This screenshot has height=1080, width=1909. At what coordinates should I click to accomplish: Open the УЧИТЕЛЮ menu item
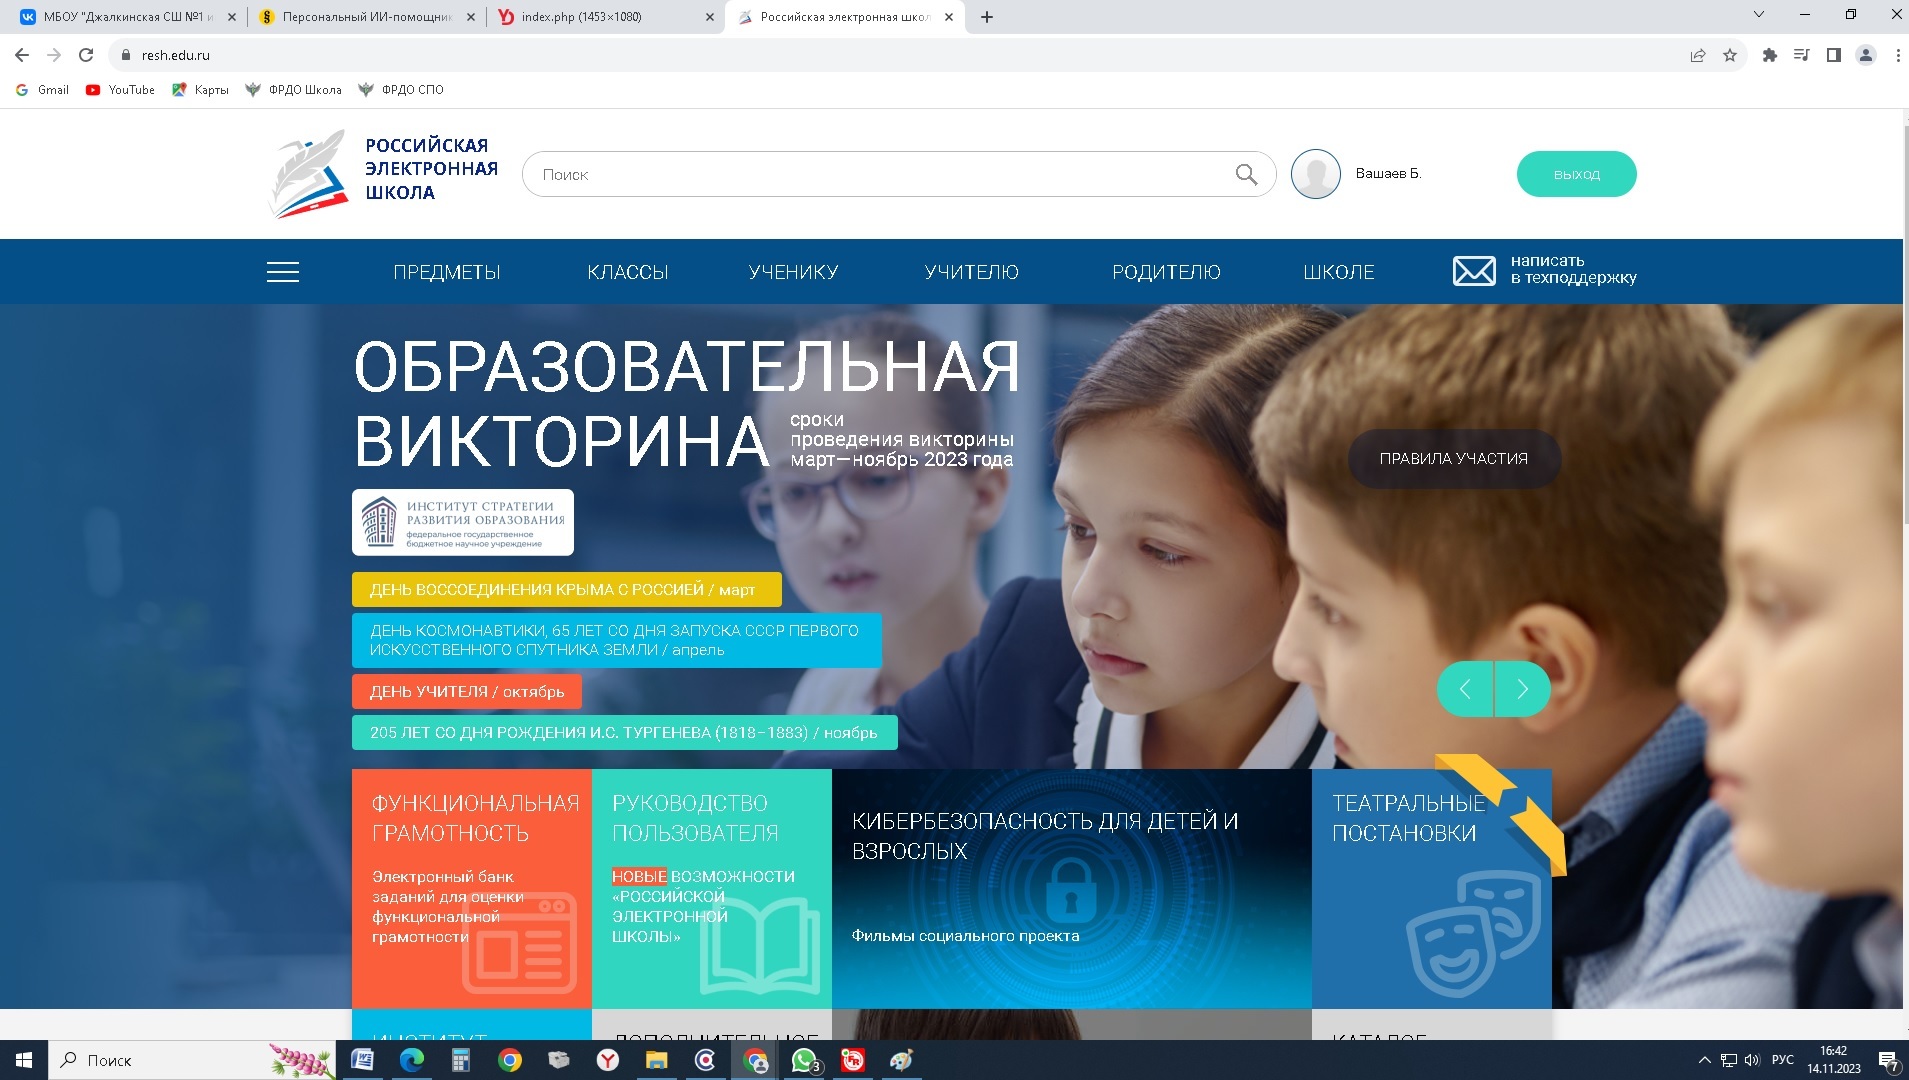coord(971,272)
